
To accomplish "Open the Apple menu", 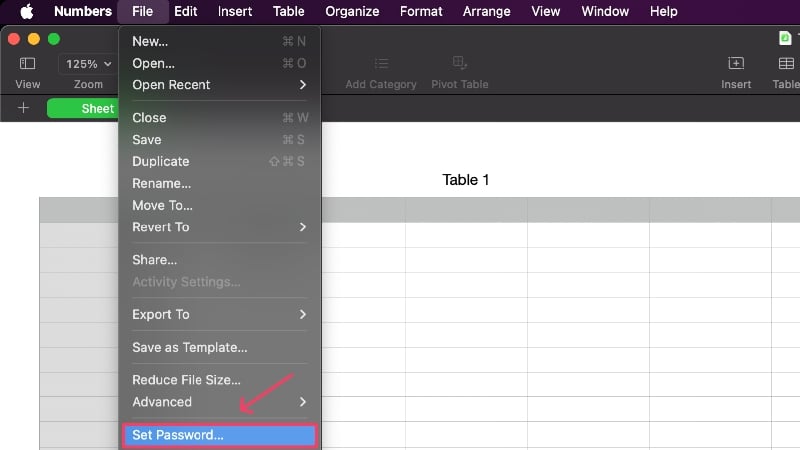I will pyautogui.click(x=27, y=11).
